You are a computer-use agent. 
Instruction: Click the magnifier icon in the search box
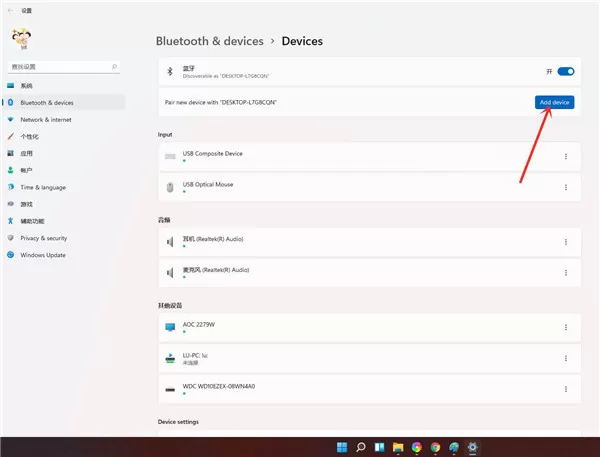tap(114, 67)
